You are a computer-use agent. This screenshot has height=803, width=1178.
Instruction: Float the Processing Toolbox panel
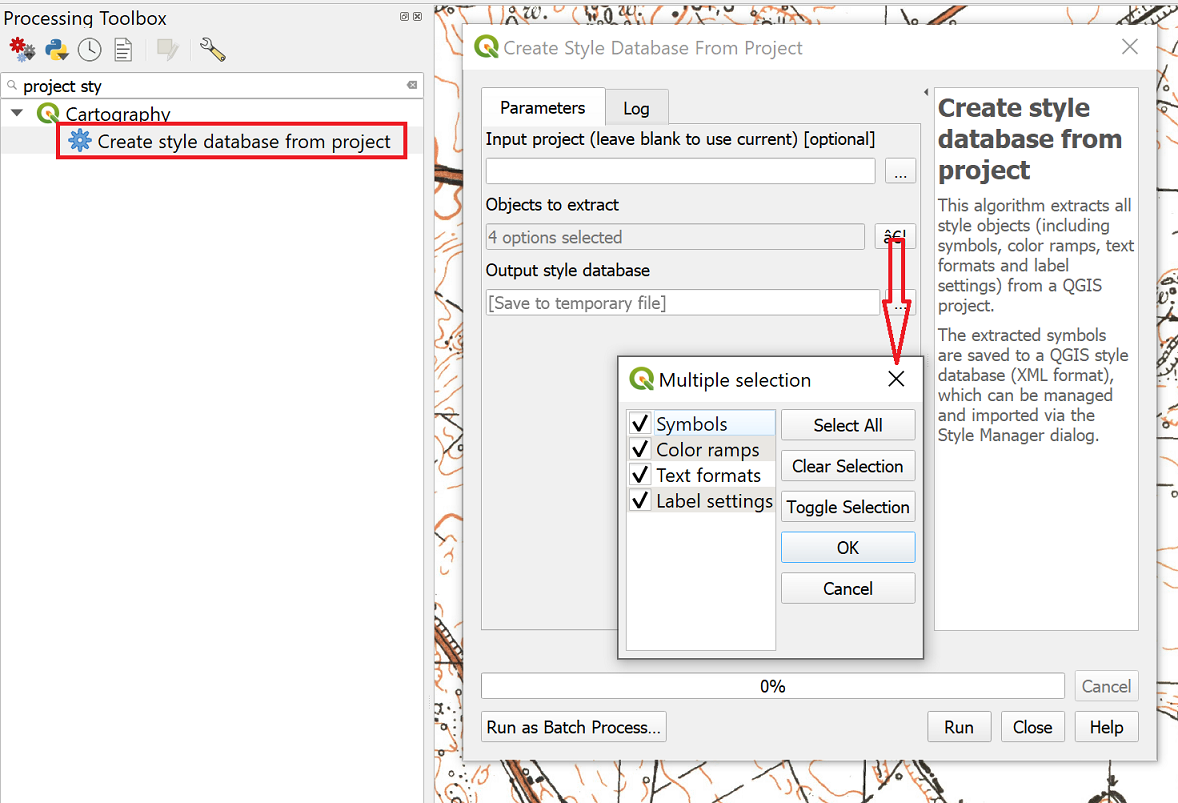pos(405,17)
